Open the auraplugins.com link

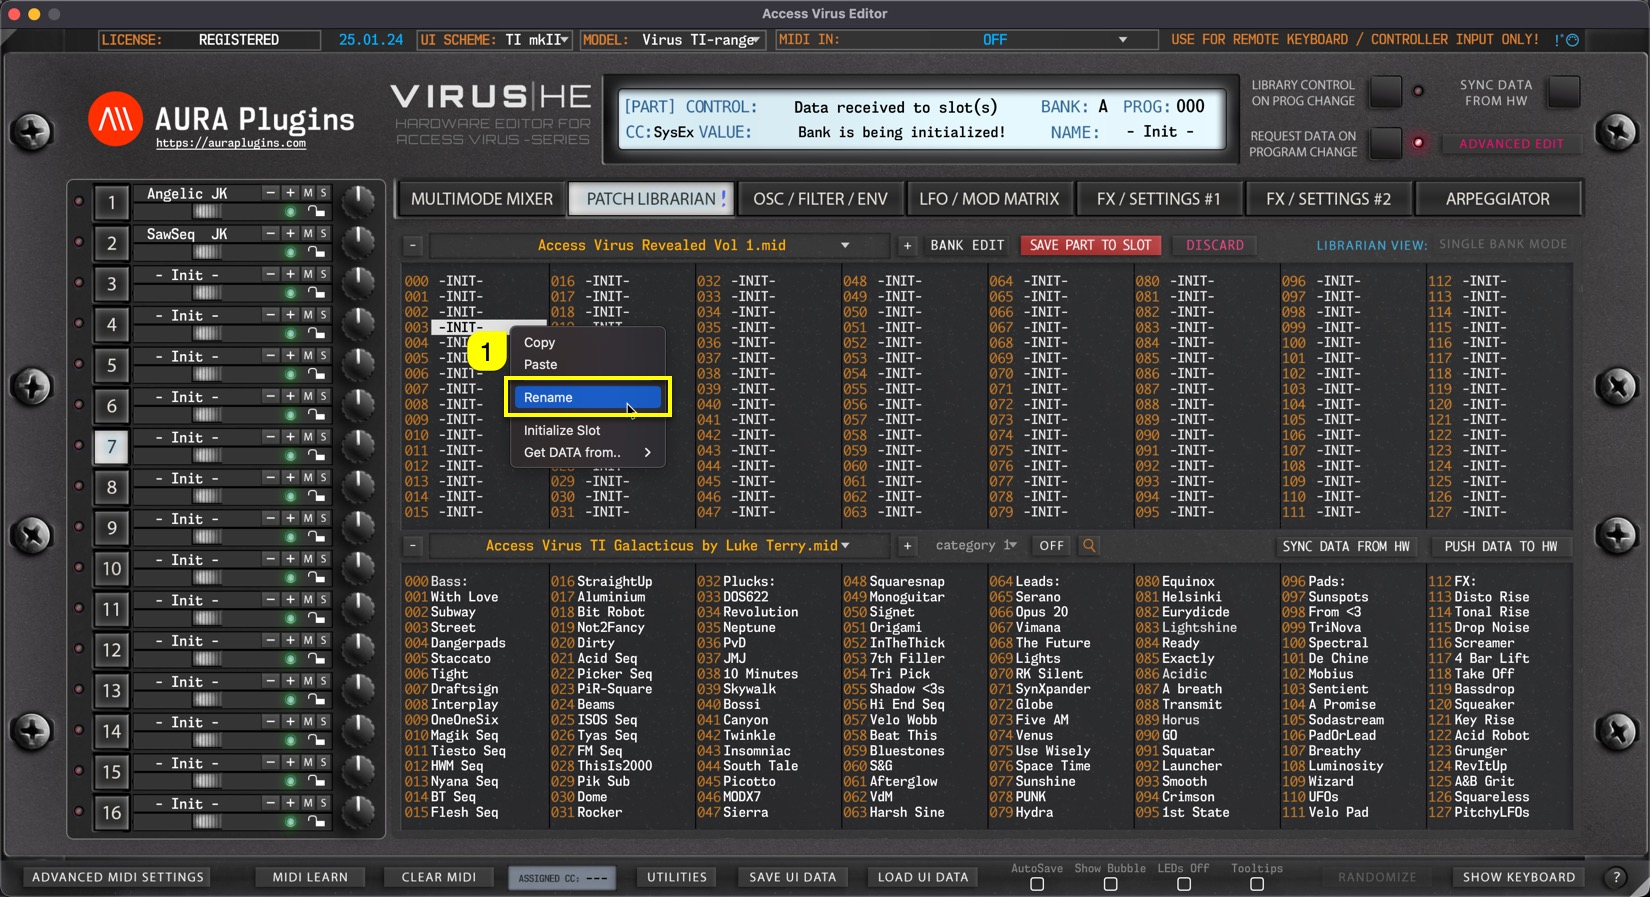(231, 144)
